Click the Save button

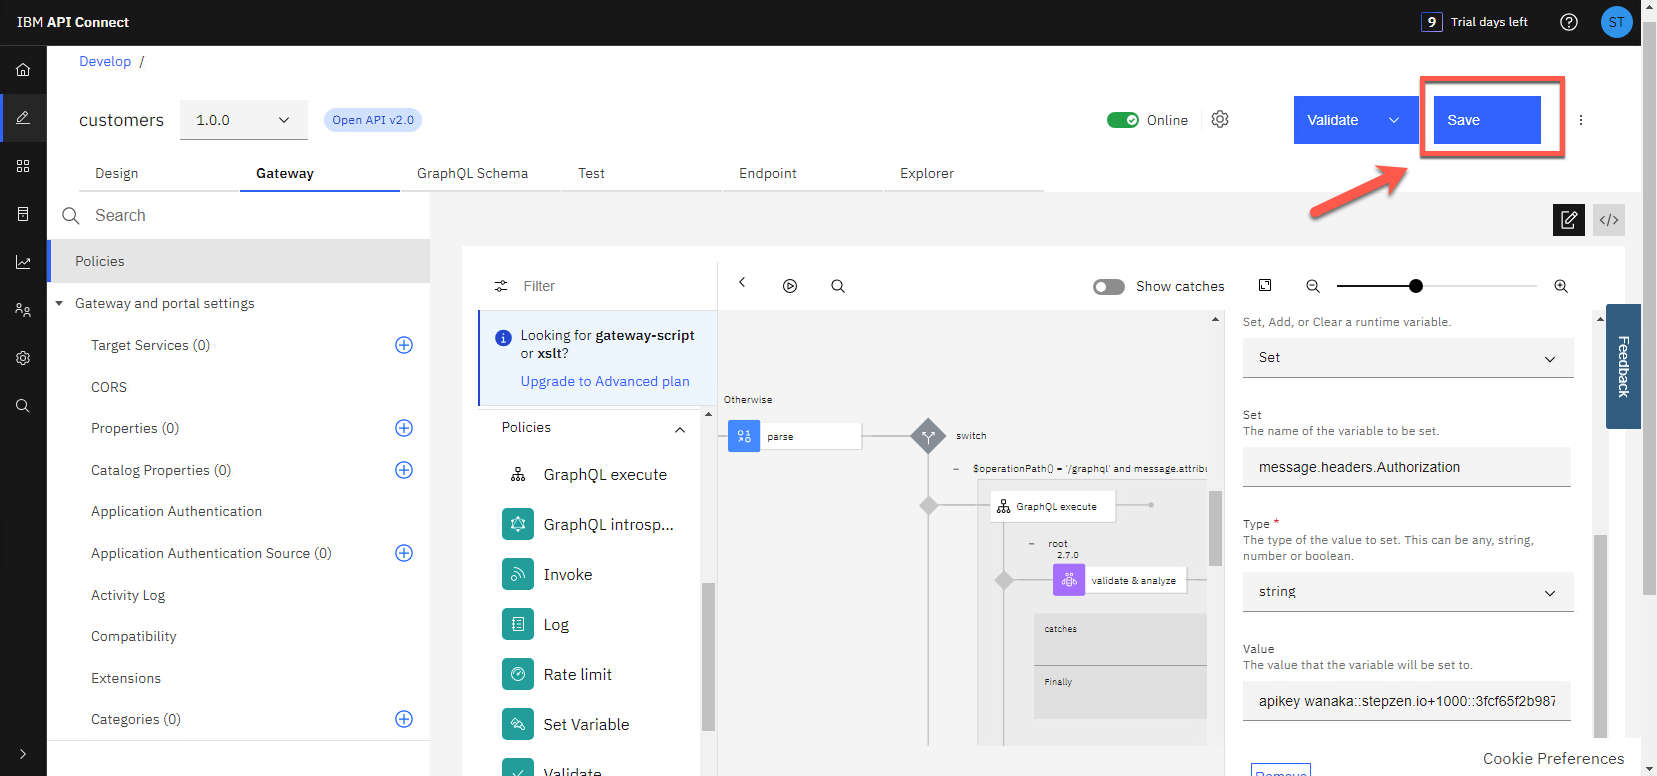tap(1486, 120)
